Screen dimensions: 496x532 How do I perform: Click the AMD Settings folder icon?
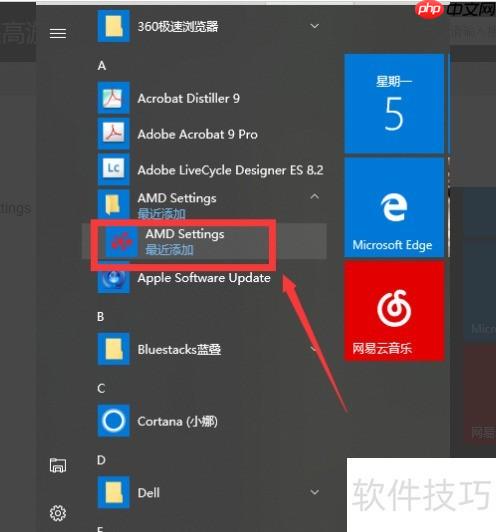pos(113,205)
